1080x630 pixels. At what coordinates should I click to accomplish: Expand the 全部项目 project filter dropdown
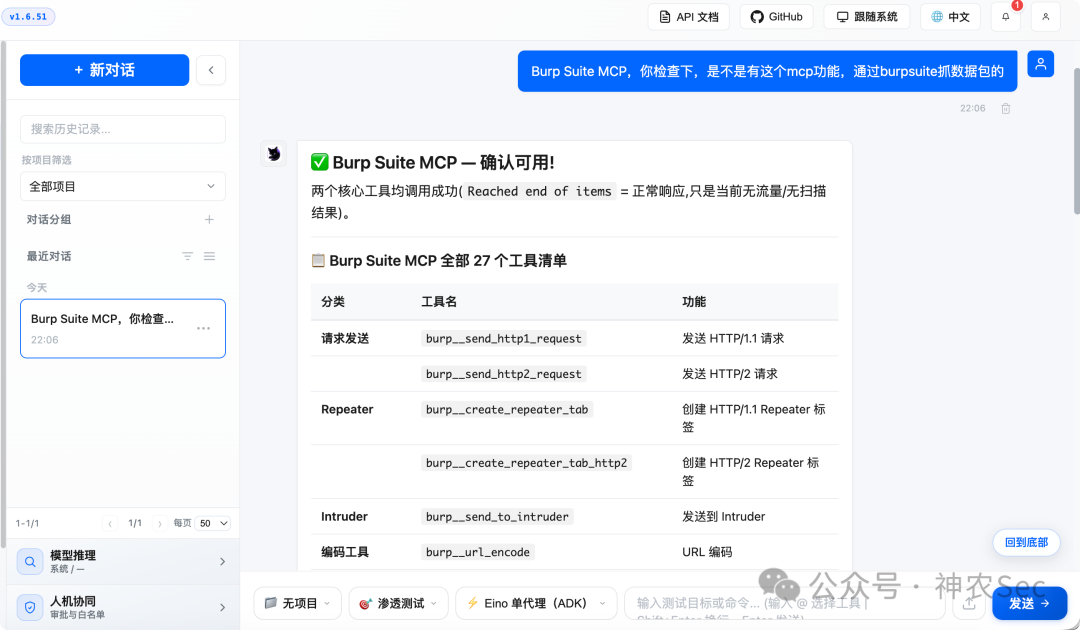click(123, 187)
